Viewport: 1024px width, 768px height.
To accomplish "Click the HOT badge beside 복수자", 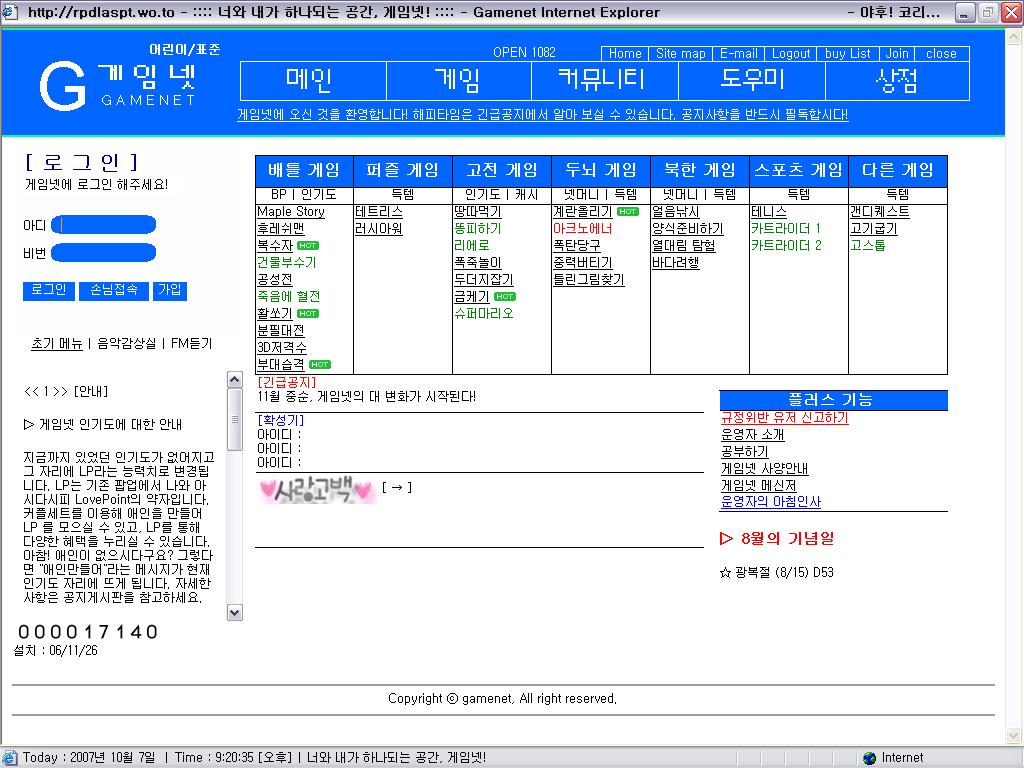I will click(308, 246).
